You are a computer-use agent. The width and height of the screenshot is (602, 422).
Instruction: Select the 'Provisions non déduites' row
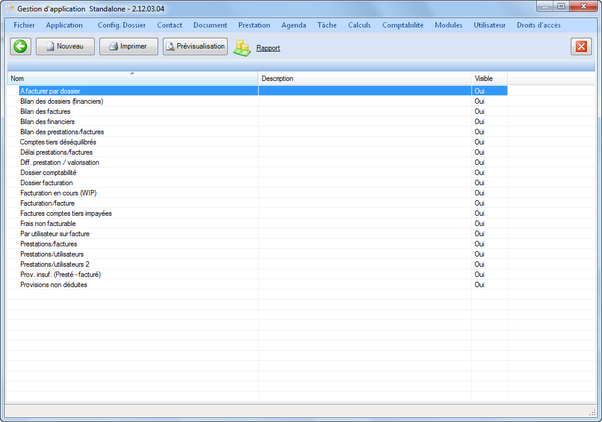click(x=54, y=285)
